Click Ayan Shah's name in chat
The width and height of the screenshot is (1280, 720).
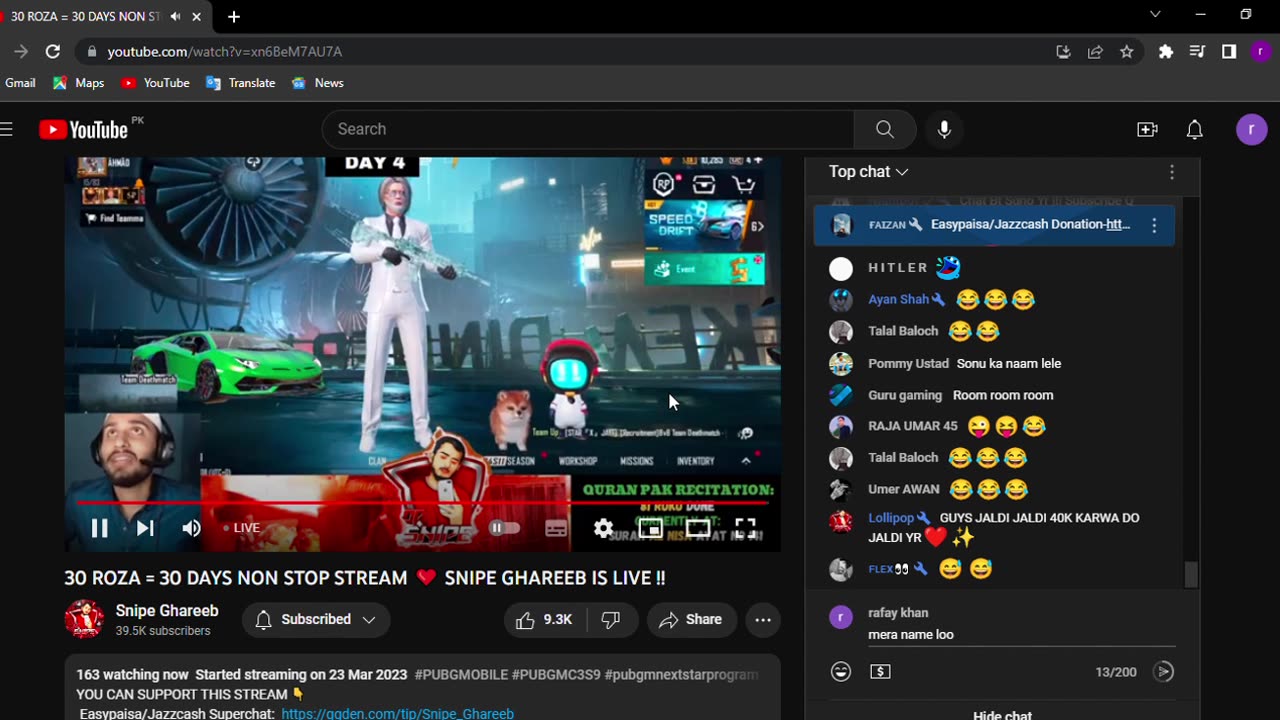[x=898, y=299]
